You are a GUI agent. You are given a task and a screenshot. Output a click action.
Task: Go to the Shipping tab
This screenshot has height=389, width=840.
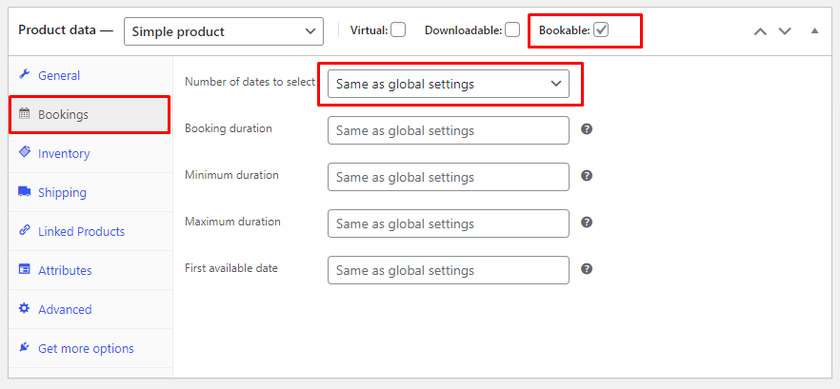point(91,192)
